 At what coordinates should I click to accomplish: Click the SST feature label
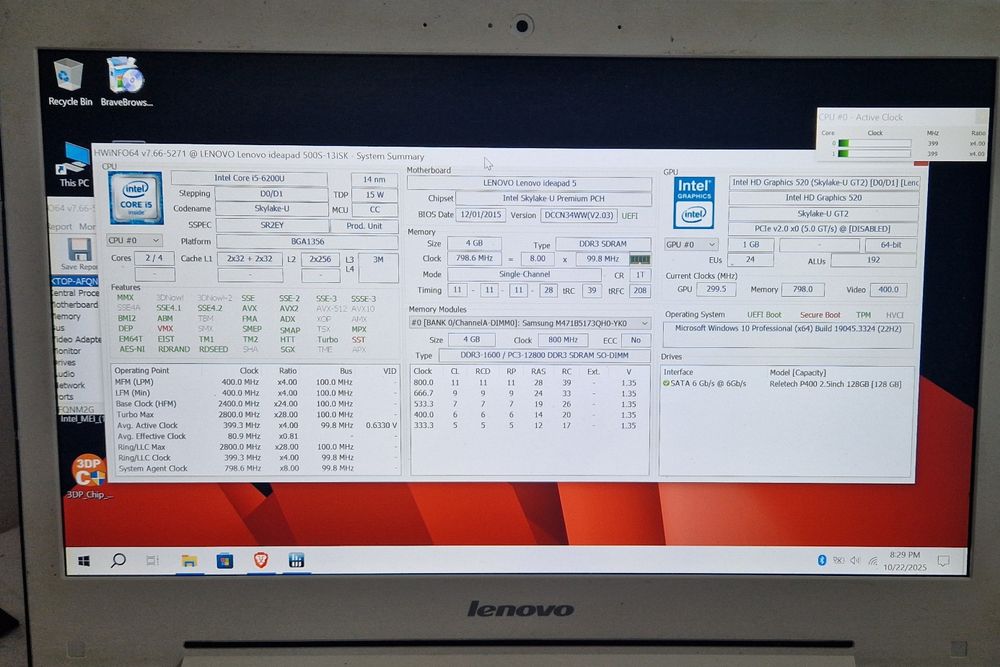pyautogui.click(x=358, y=339)
